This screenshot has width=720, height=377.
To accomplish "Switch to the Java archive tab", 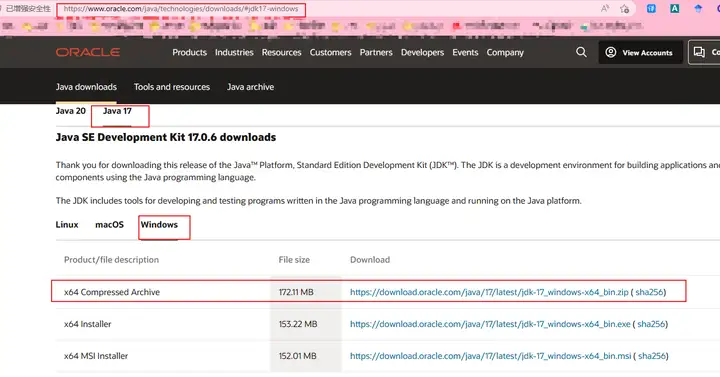I will pyautogui.click(x=250, y=87).
